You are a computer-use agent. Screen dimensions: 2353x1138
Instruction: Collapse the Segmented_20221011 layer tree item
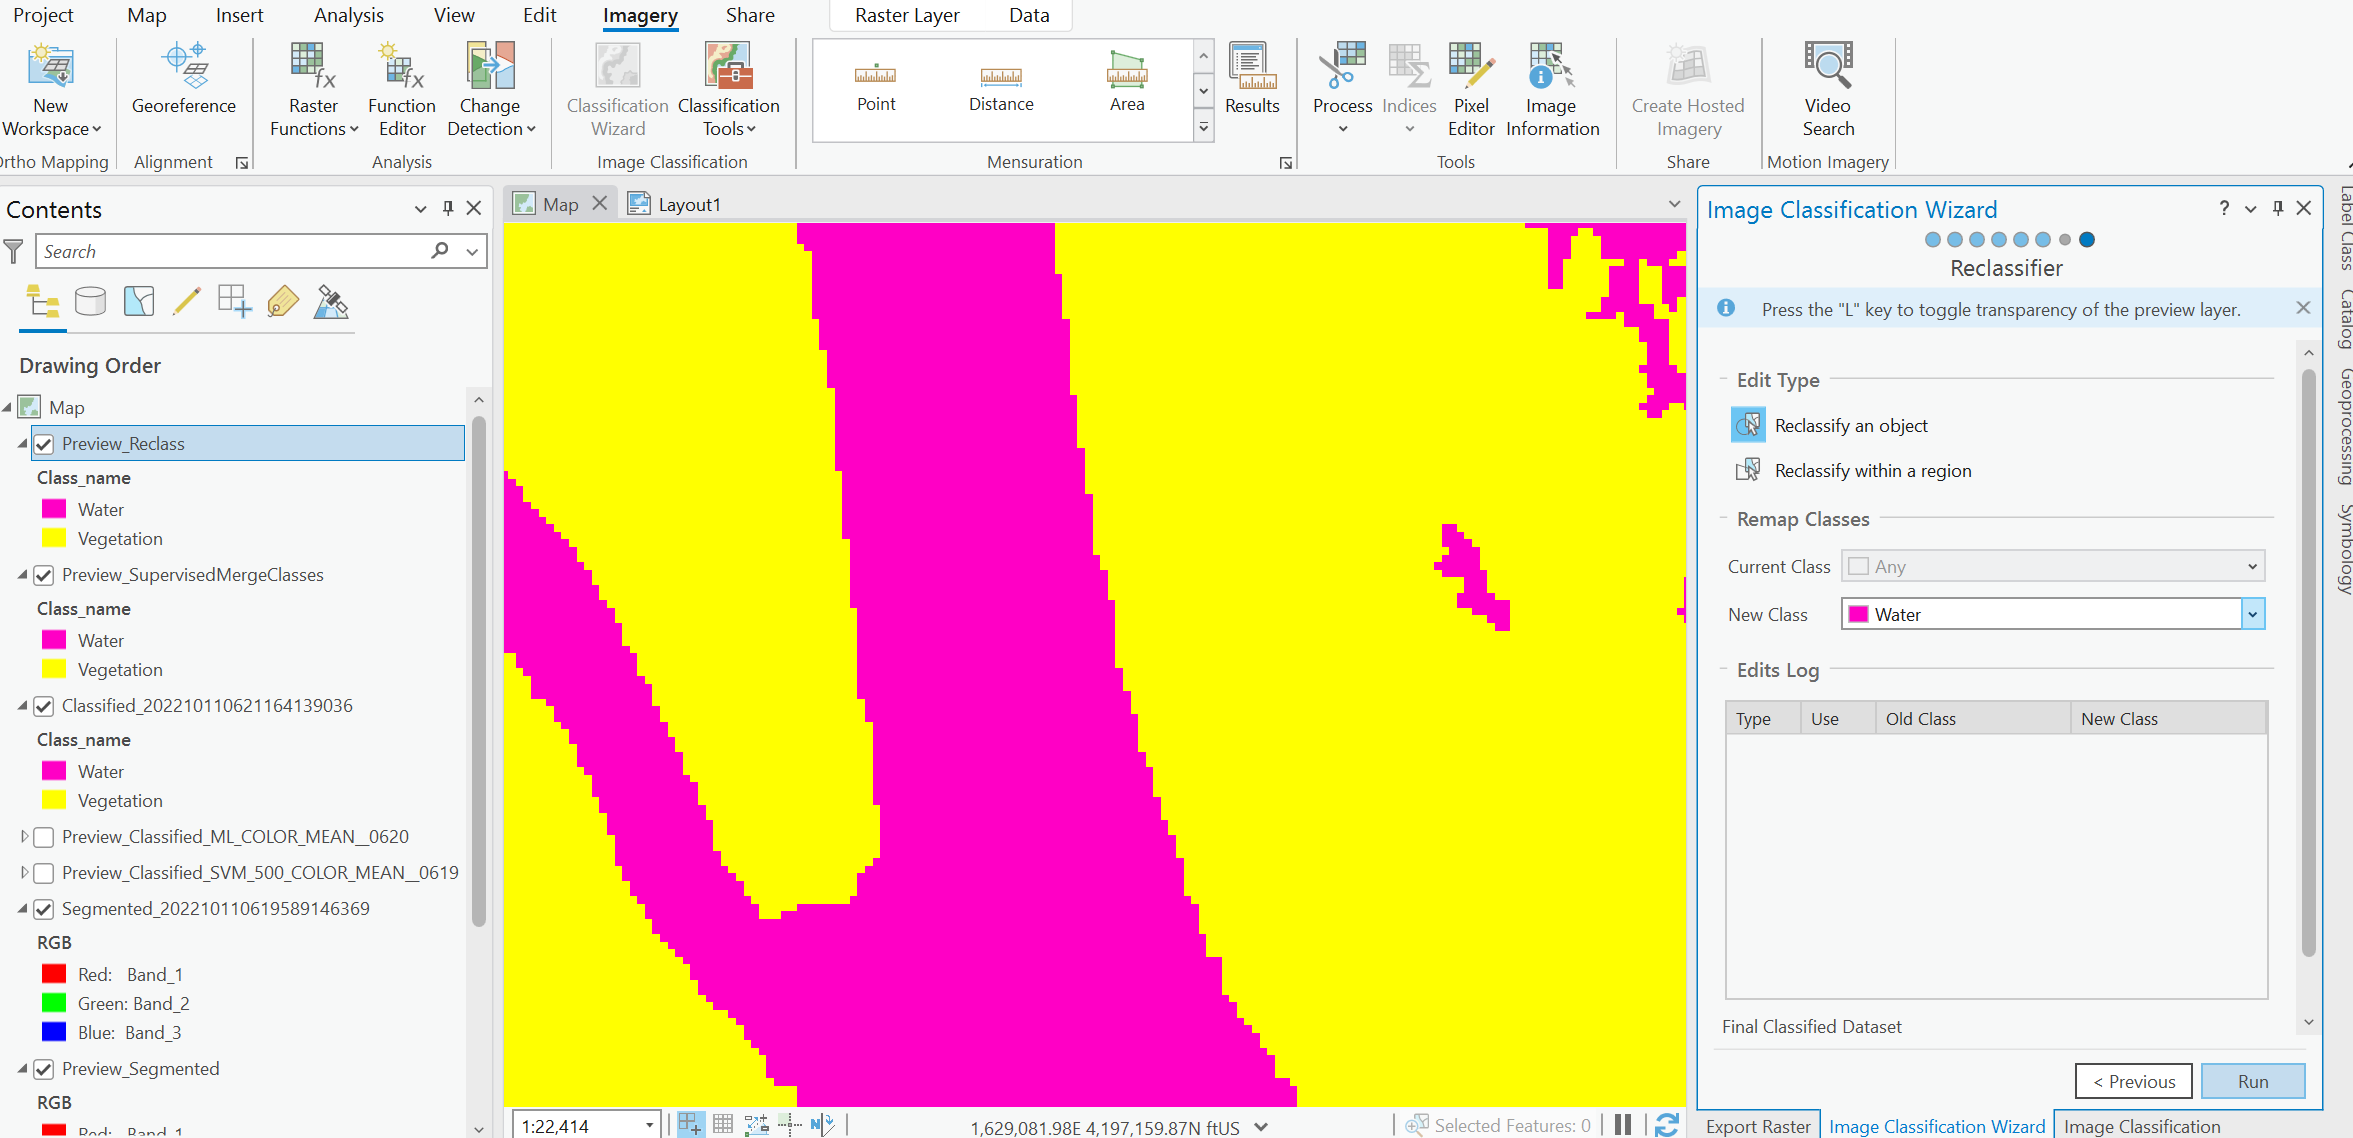(x=23, y=908)
